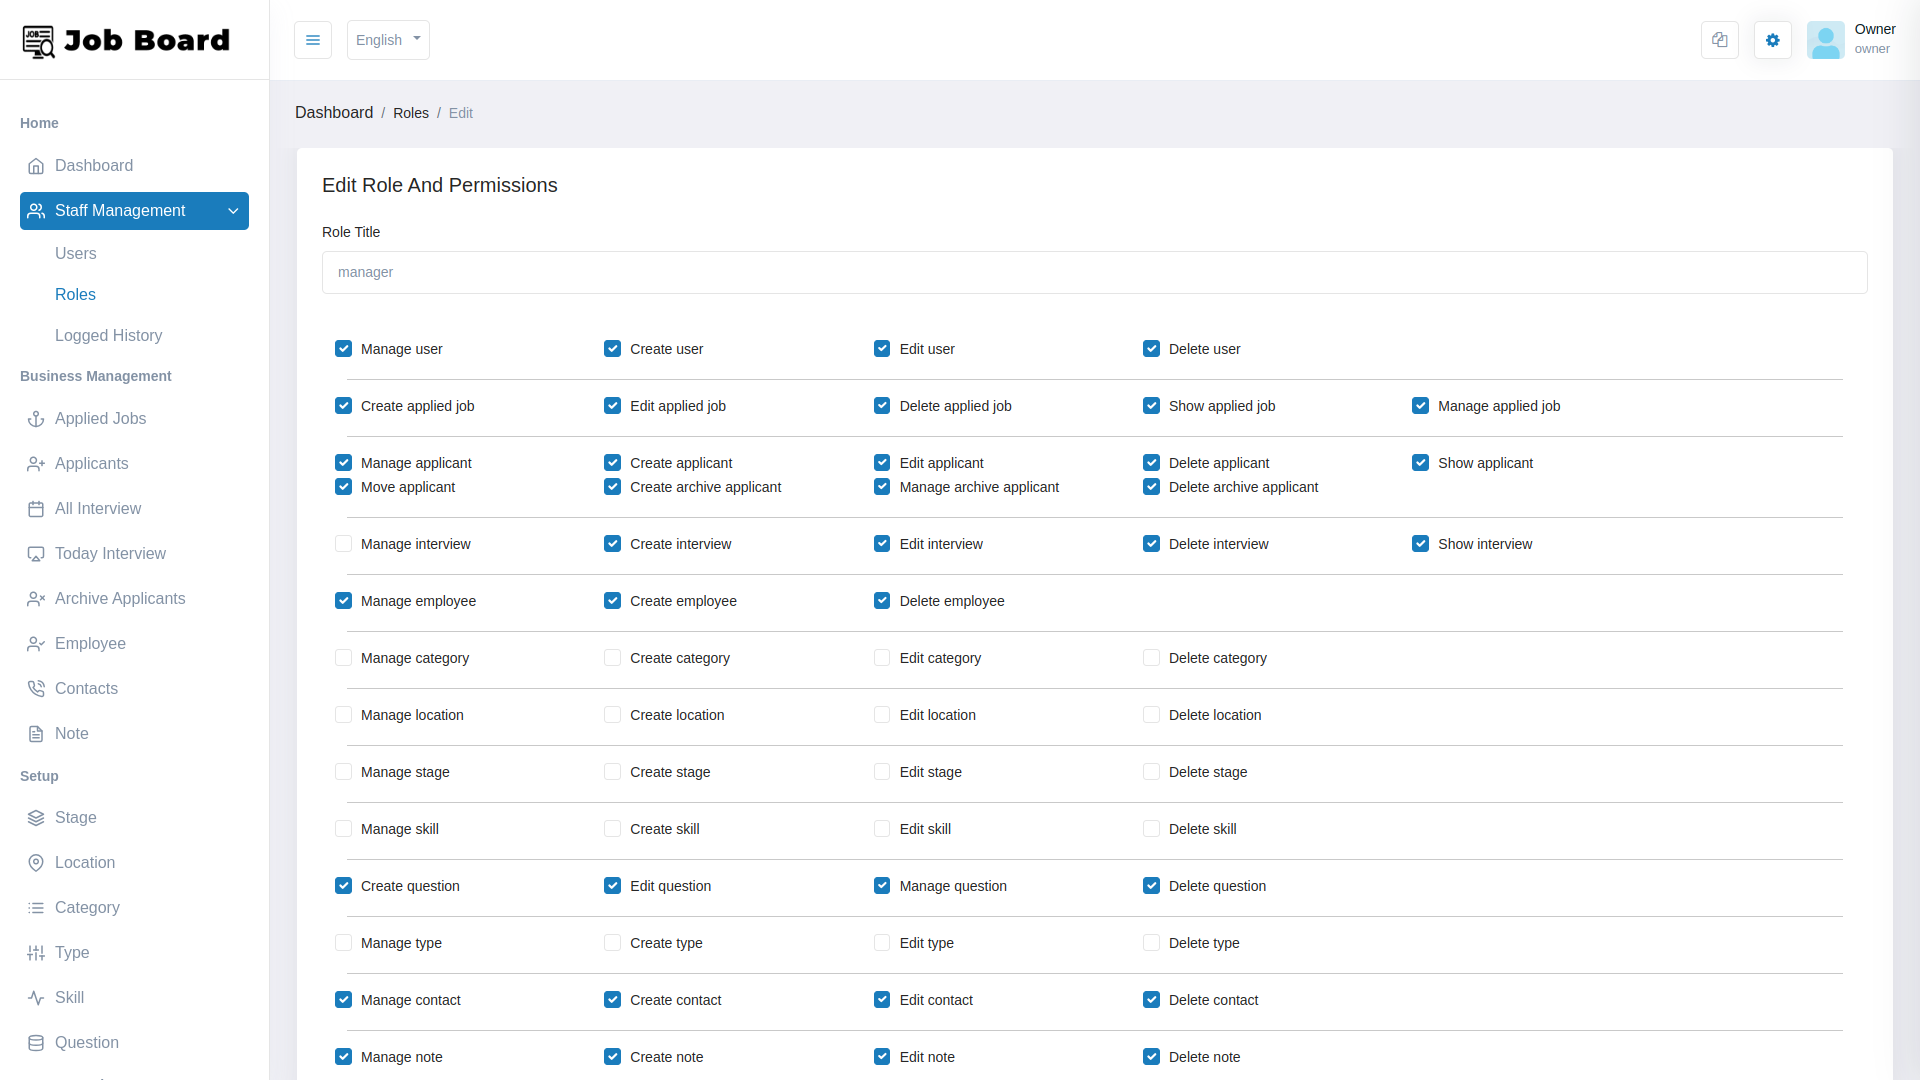
Task: Click the Archive Applicants icon
Action: [x=36, y=598]
